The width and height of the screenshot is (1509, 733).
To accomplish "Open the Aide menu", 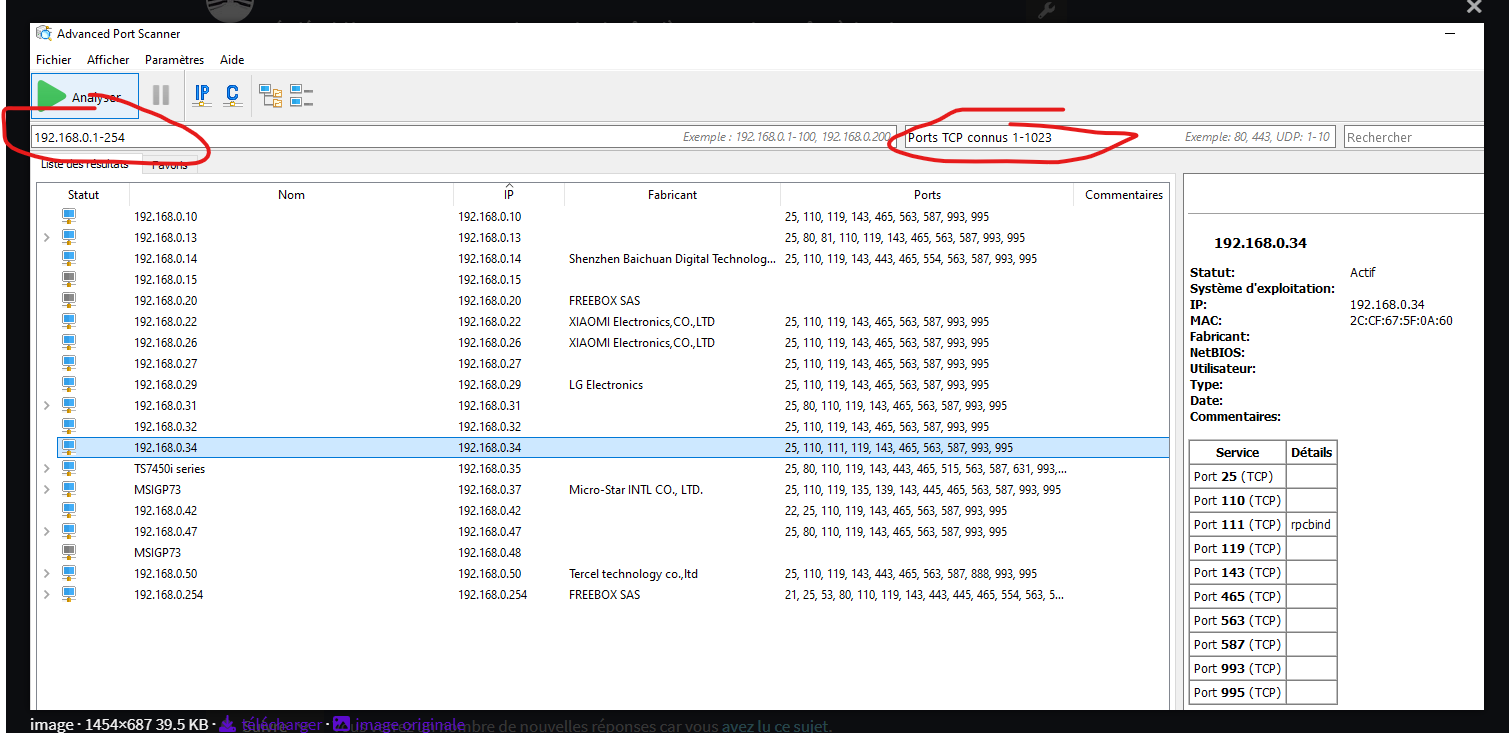I will coord(232,60).
